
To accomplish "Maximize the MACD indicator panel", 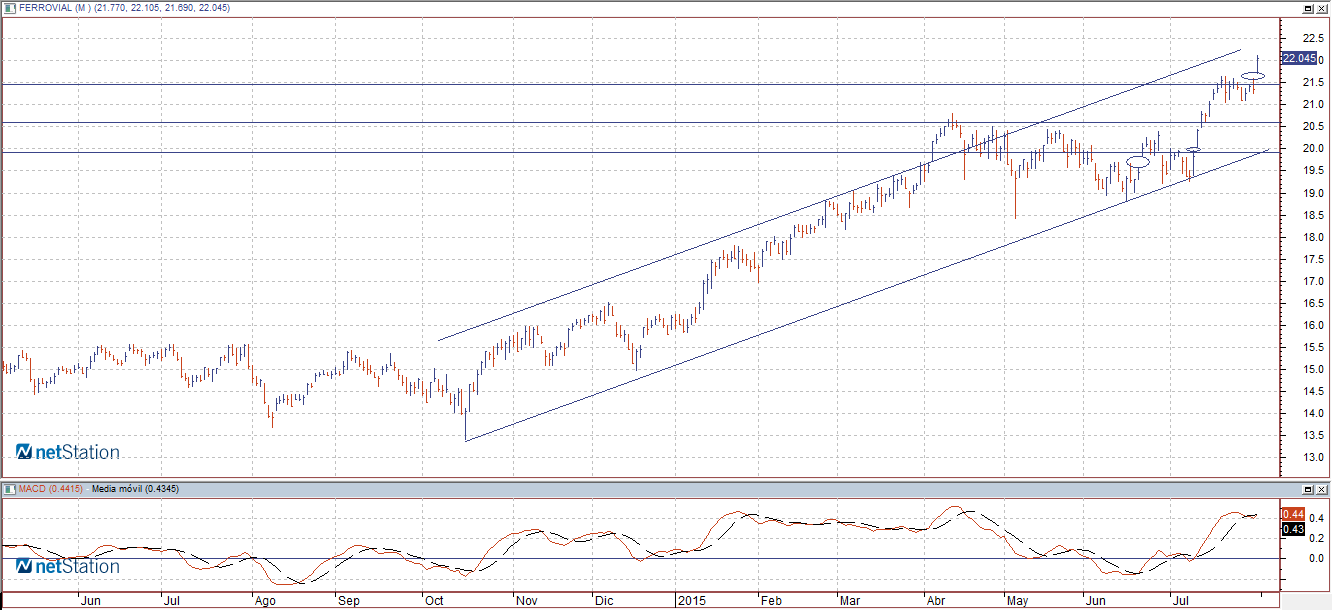I will tap(1307, 489).
